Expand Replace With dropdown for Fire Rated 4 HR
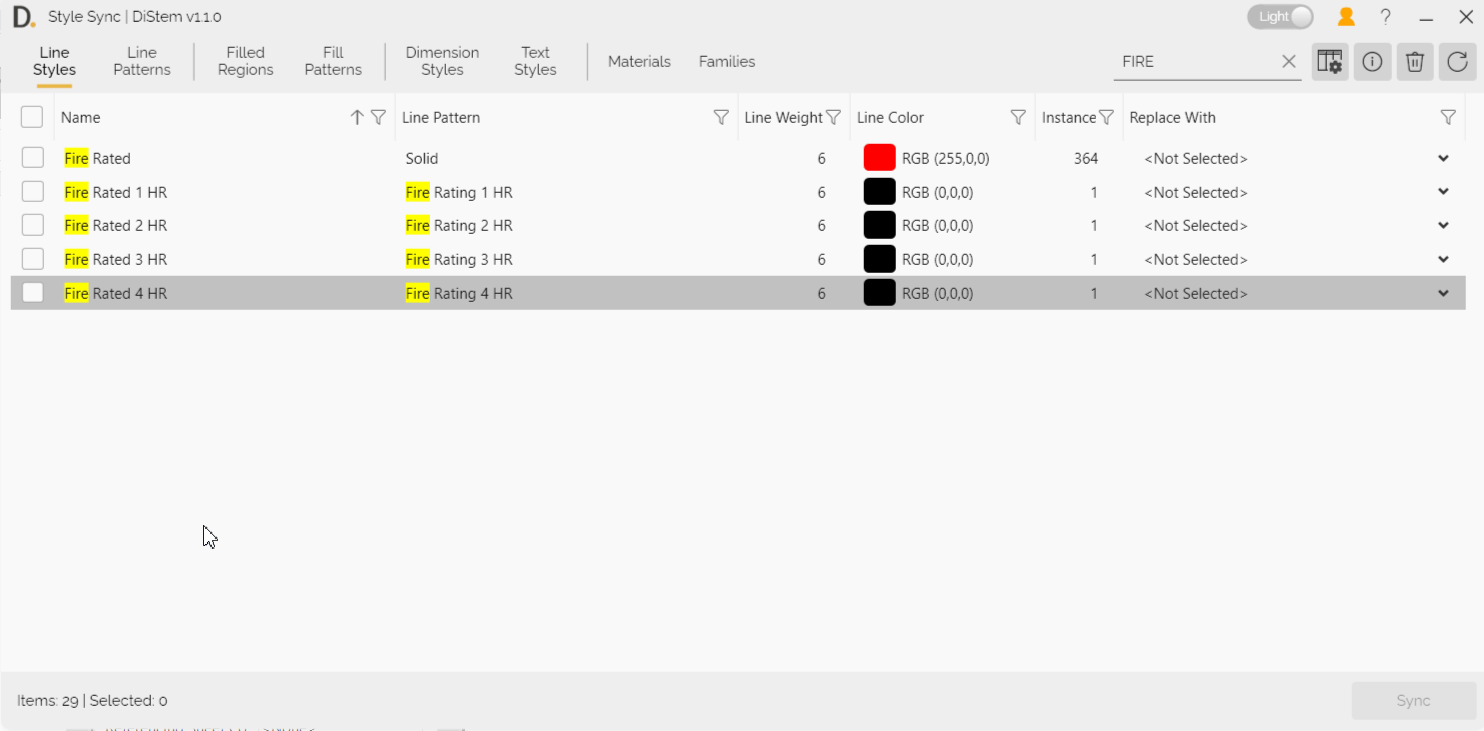Screen dimensions: 1484x731 coord(1443,294)
